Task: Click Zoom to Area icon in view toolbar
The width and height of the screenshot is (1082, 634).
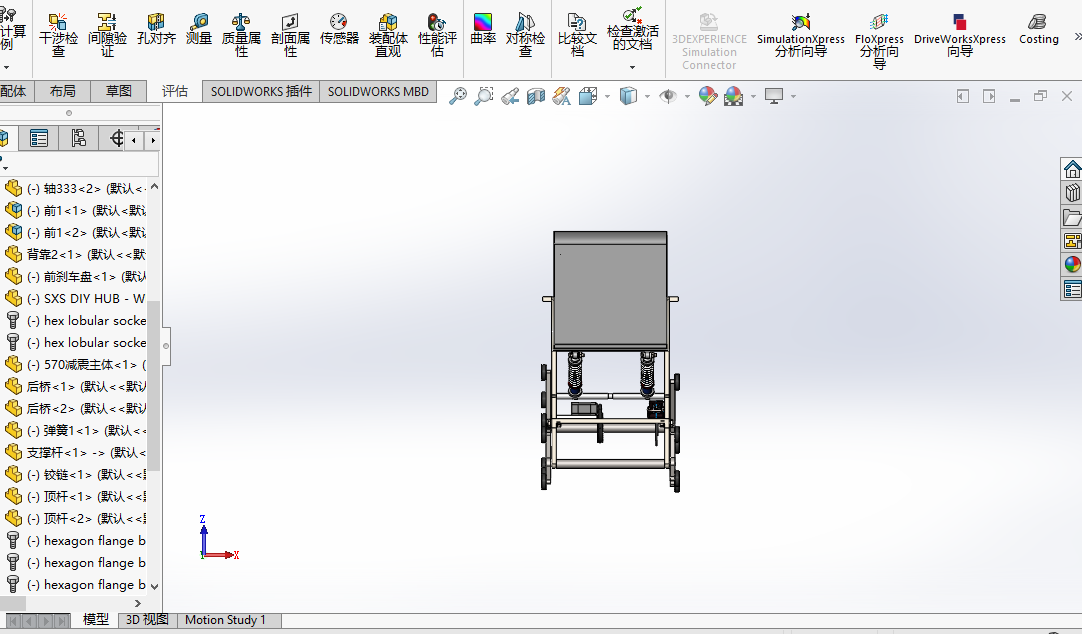Action: 484,96
